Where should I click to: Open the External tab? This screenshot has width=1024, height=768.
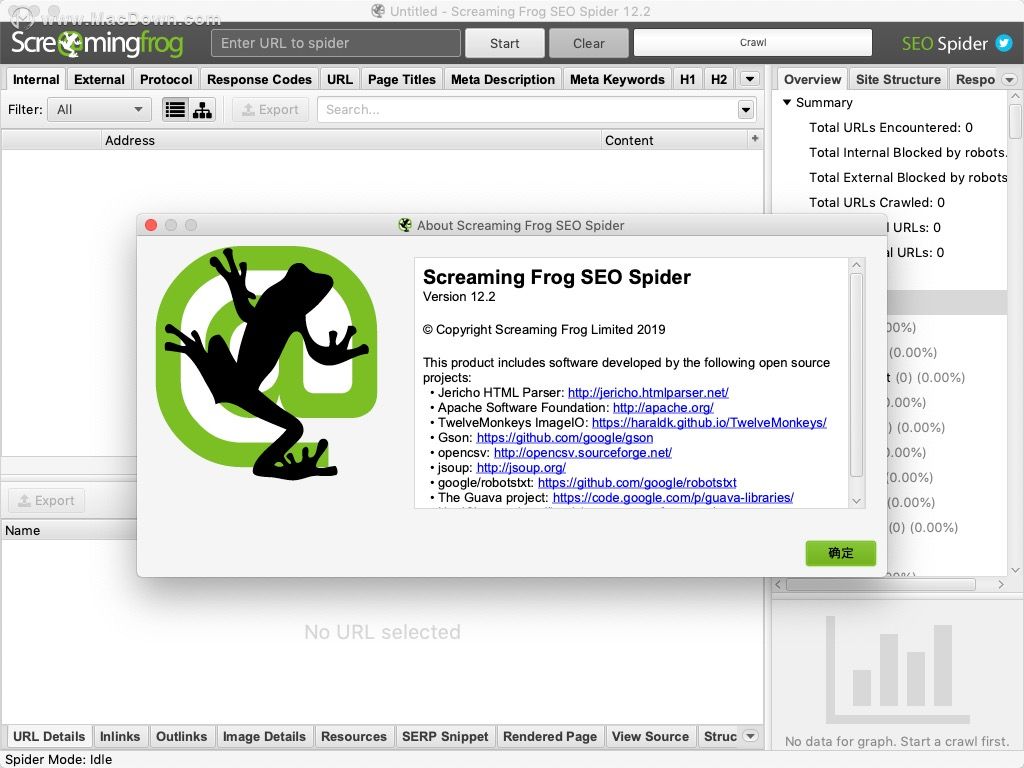click(x=99, y=80)
